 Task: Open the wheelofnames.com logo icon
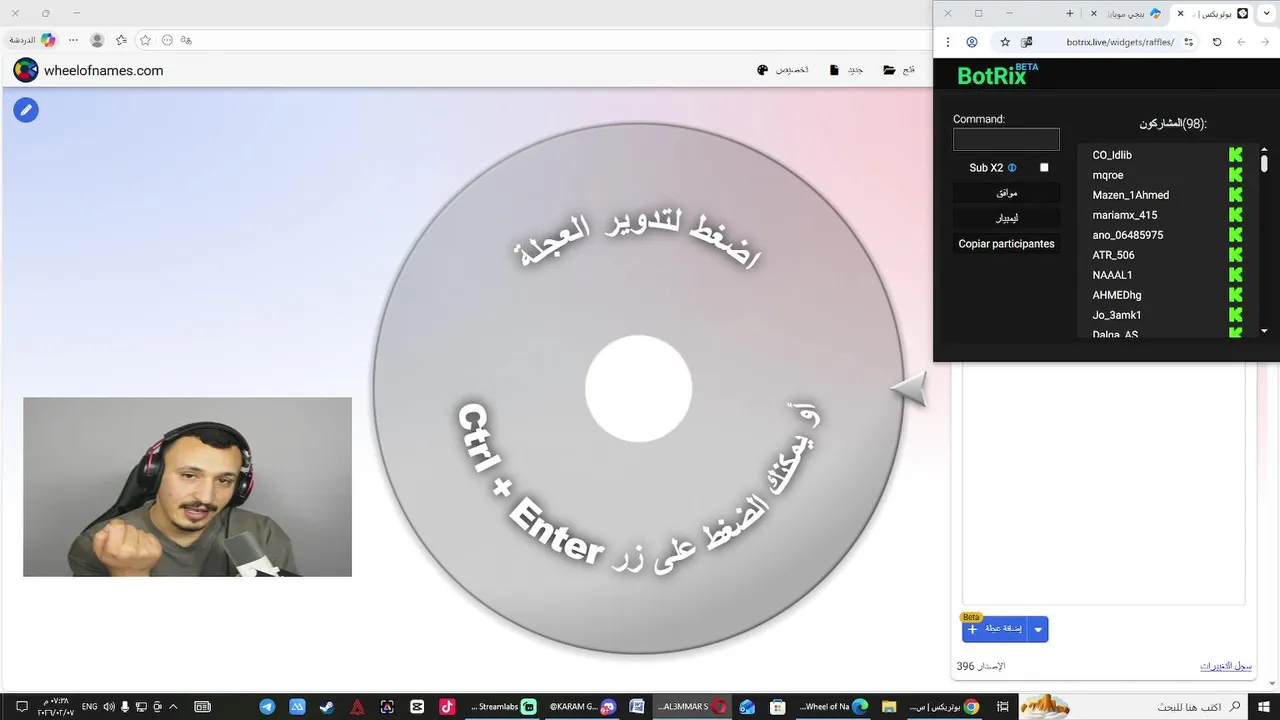[26, 70]
